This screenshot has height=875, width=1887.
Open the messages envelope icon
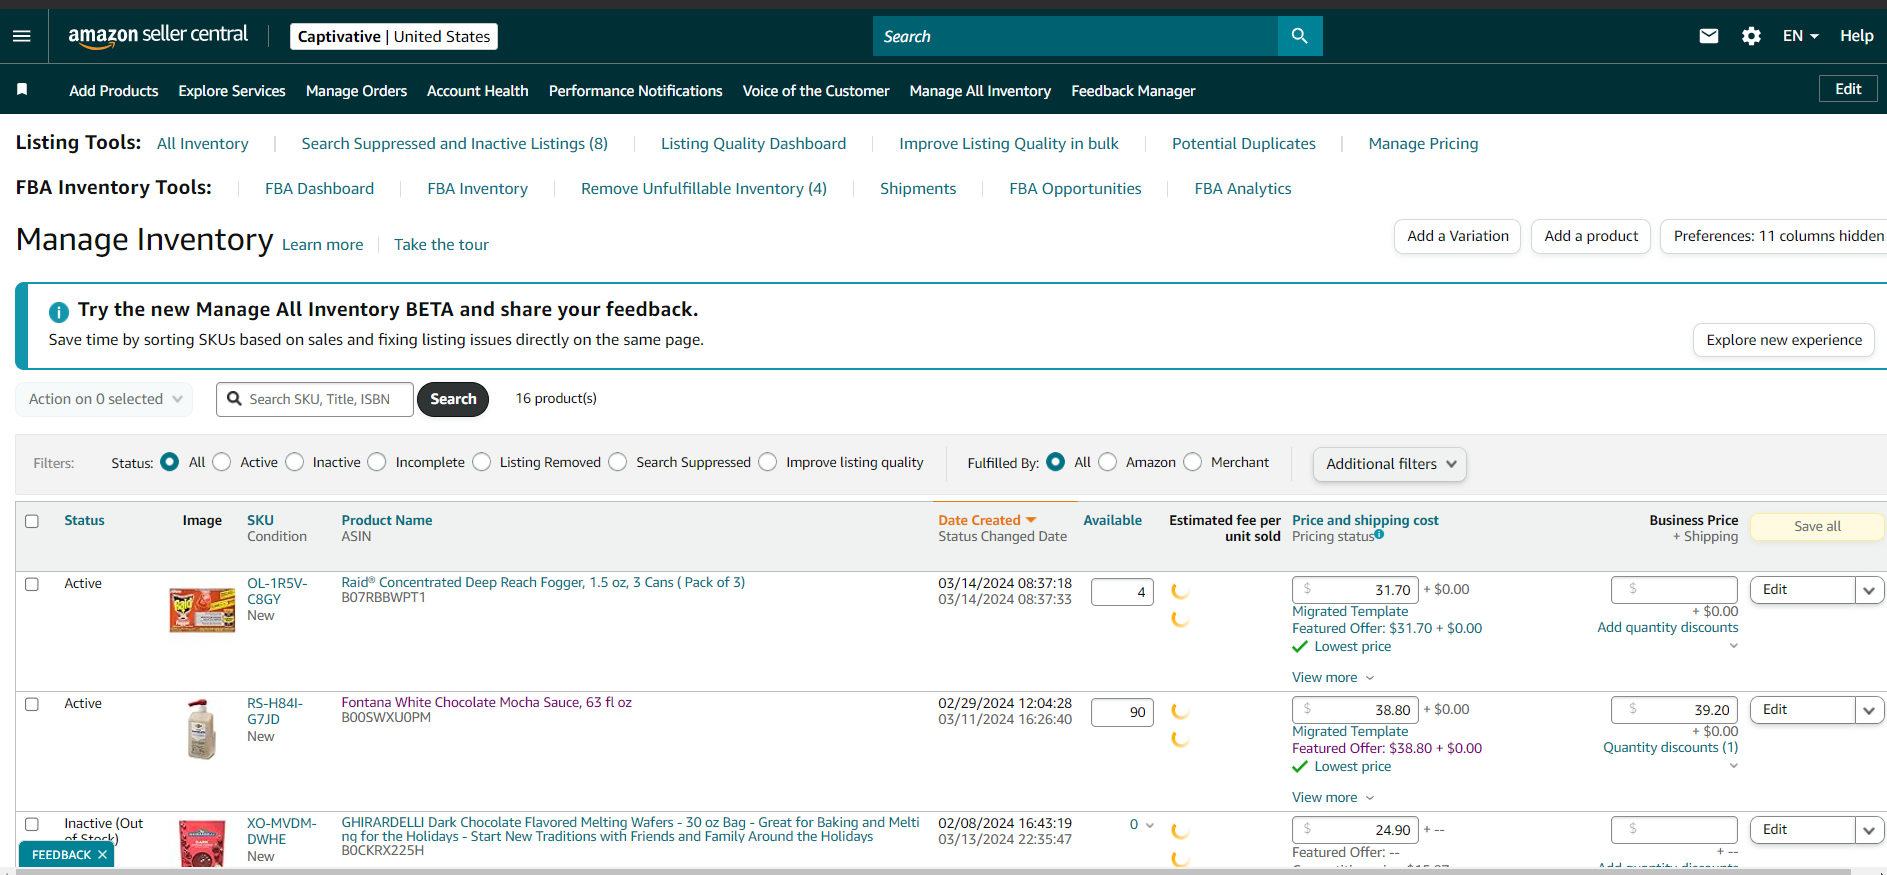(x=1709, y=36)
